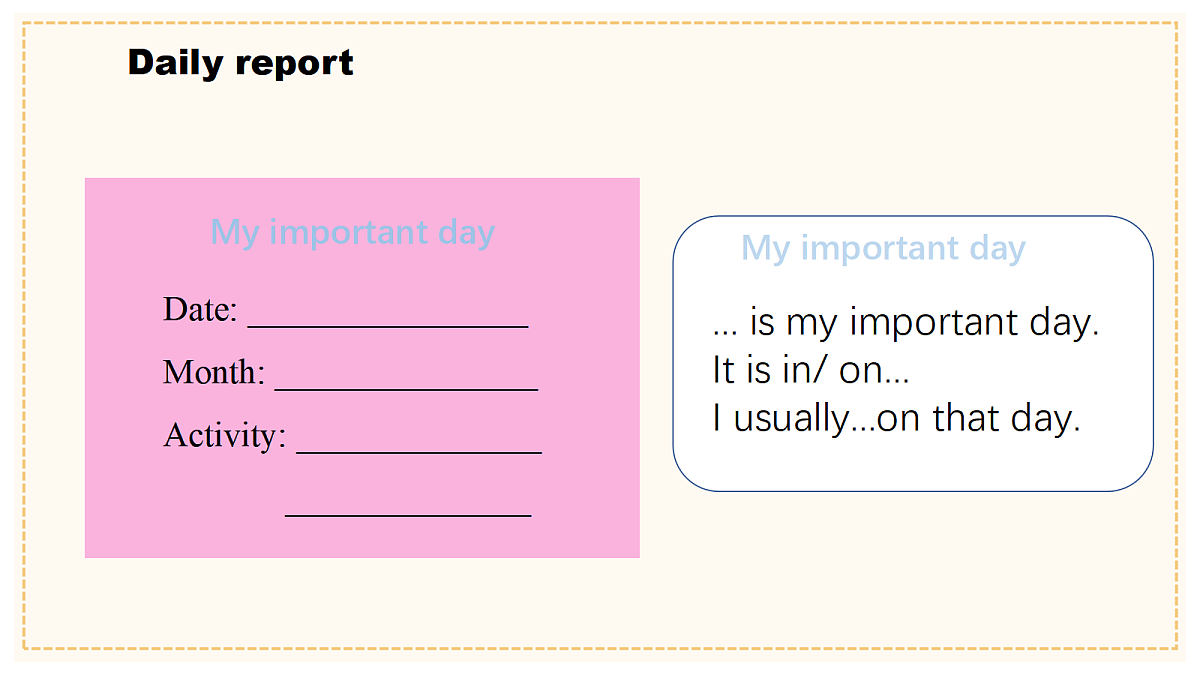Click the white box heading My important day

[883, 248]
